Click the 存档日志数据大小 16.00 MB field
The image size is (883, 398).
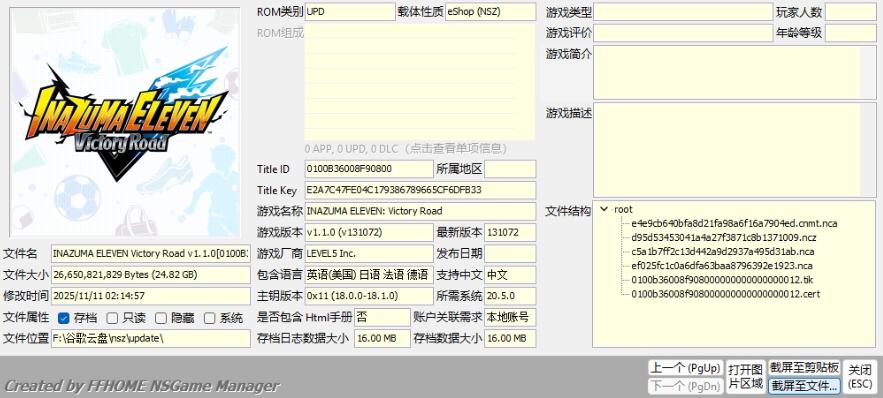pyautogui.click(x=382, y=338)
